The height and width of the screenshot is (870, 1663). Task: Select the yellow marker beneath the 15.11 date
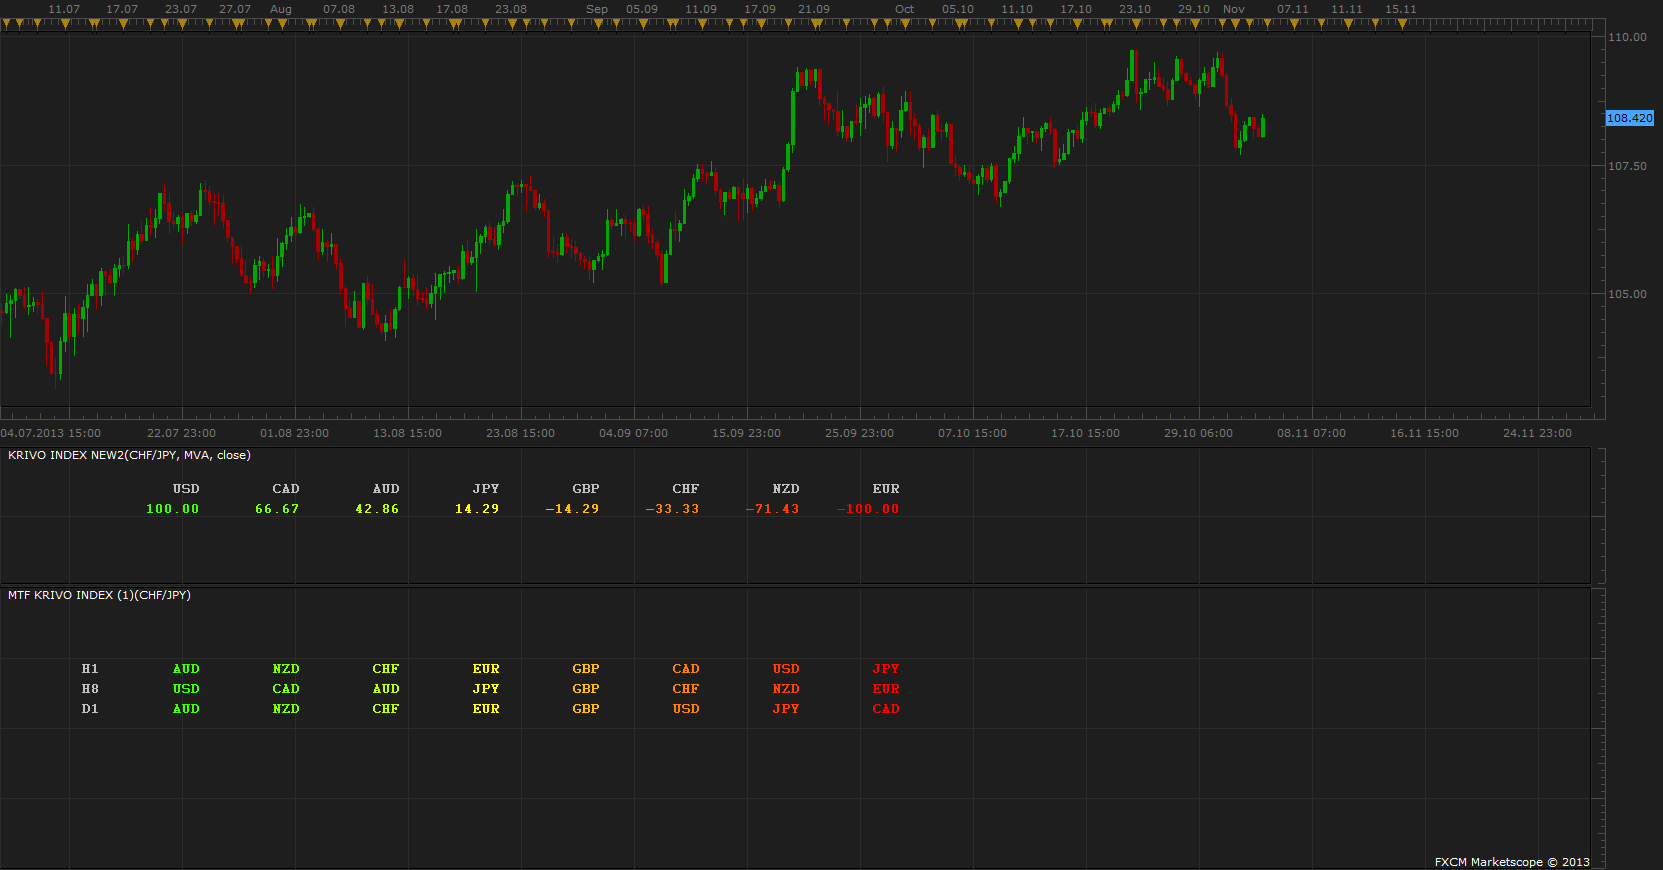[1401, 24]
